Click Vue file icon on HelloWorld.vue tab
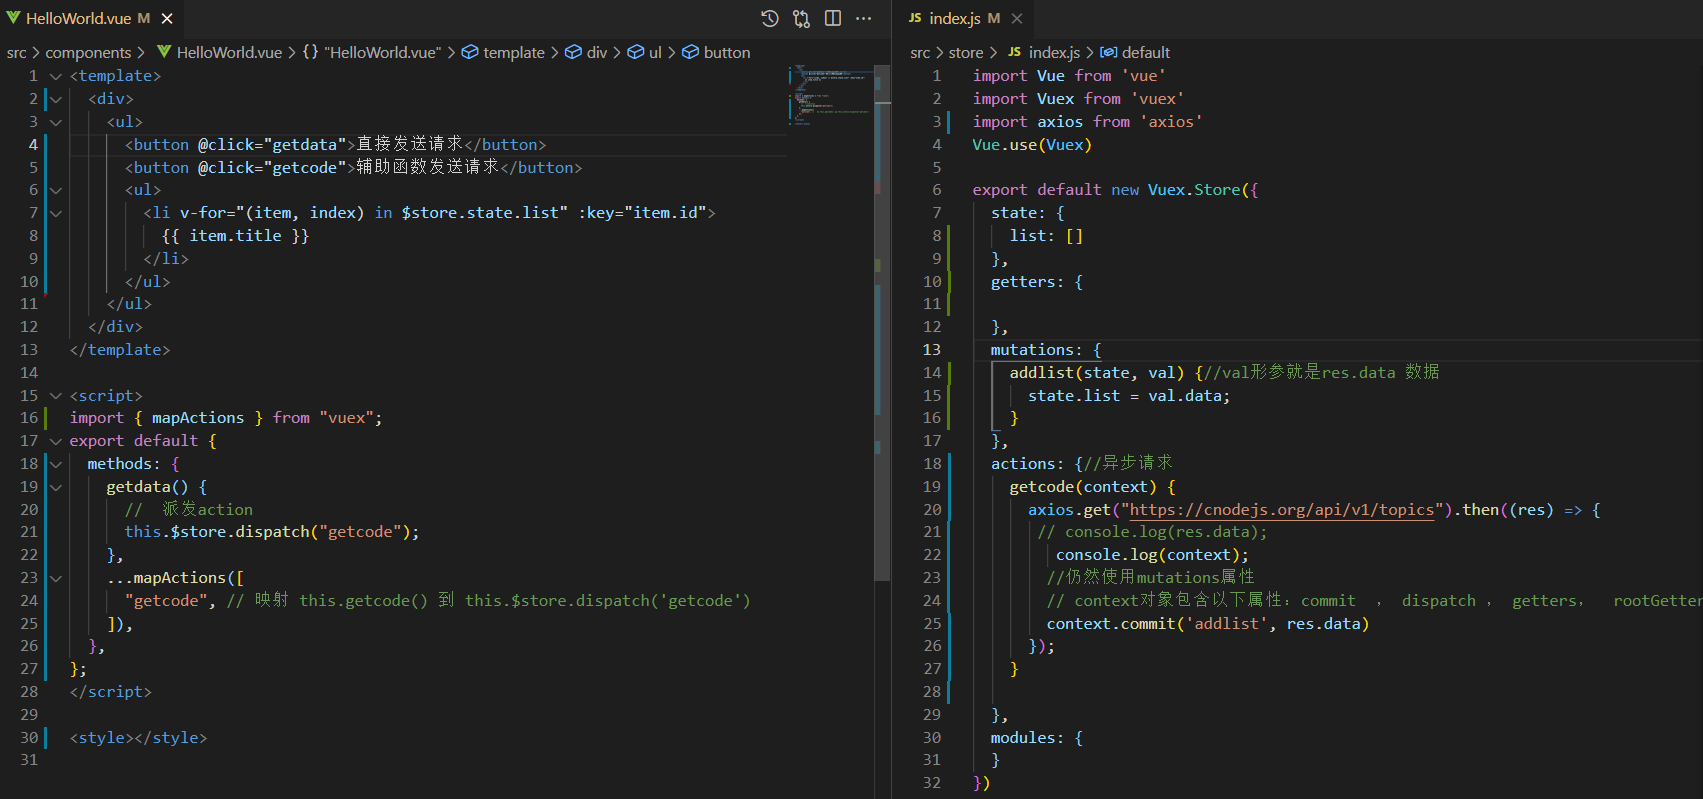Viewport: 1703px width, 799px height. pos(13,18)
